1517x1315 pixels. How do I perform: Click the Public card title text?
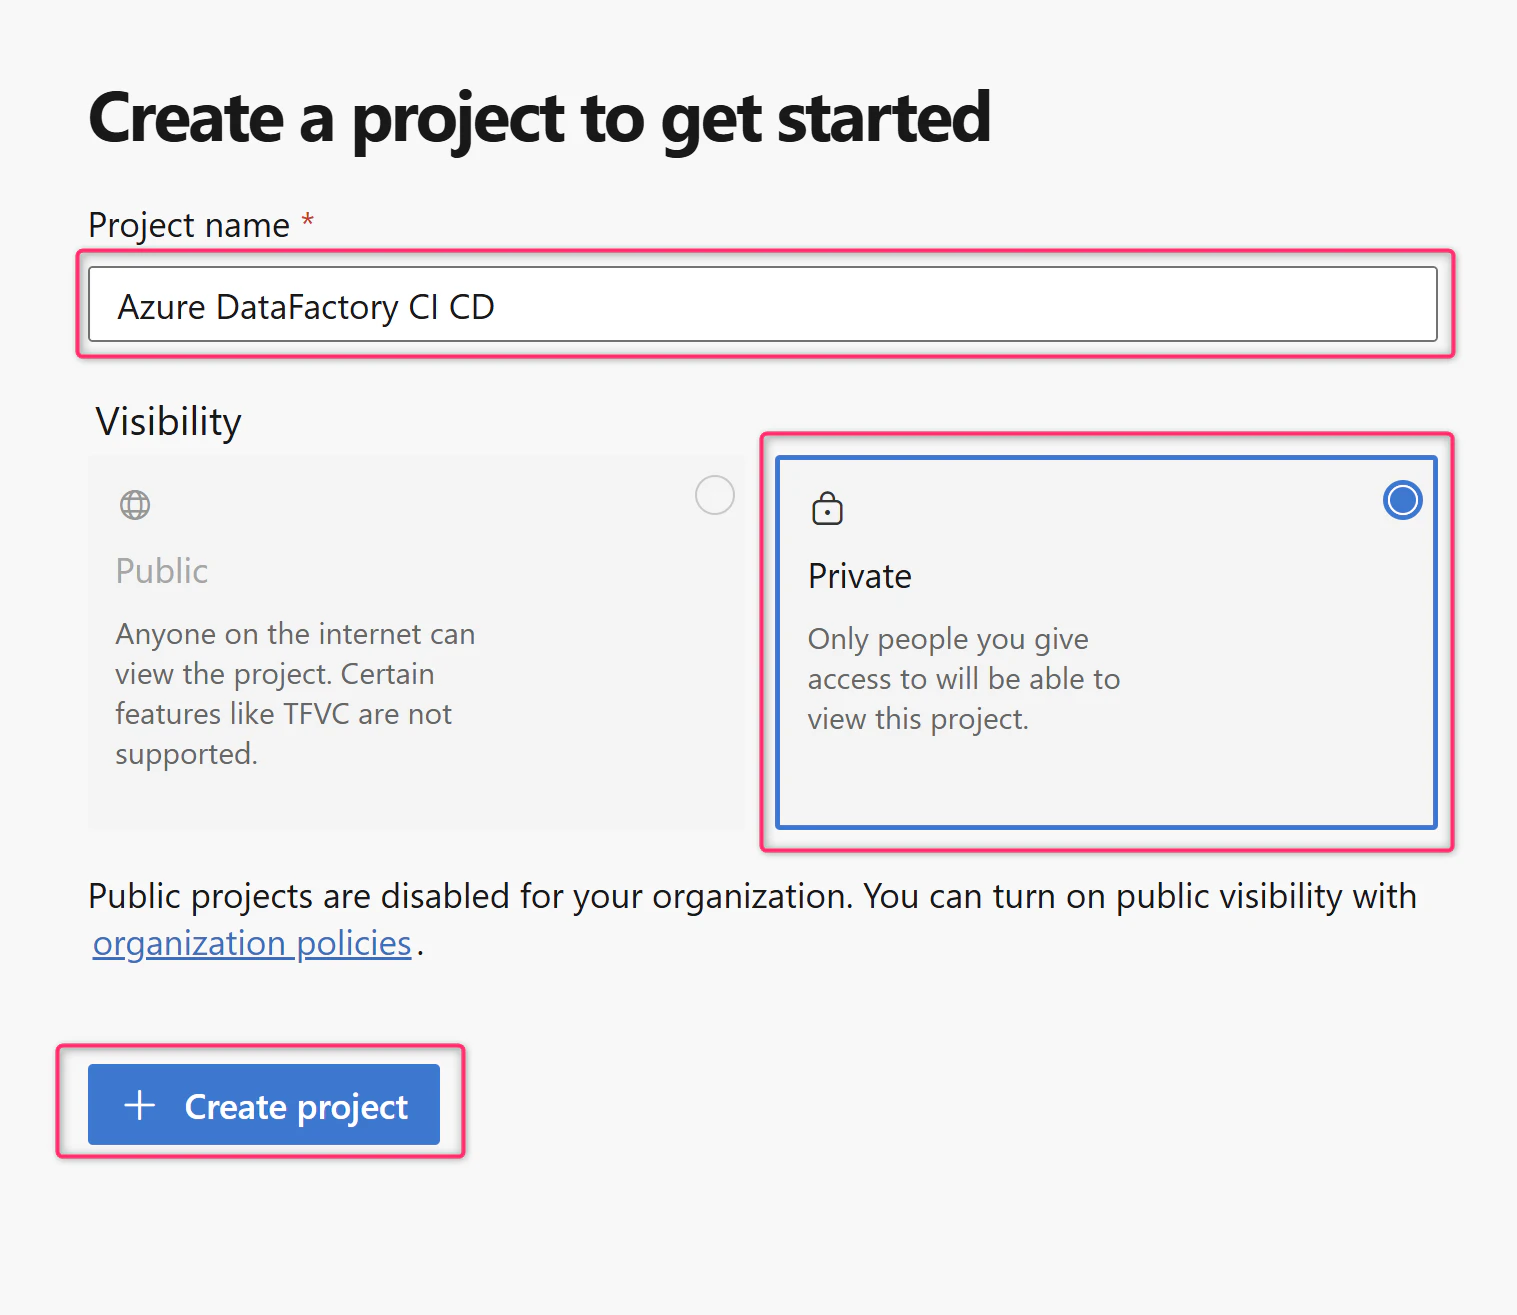tap(162, 571)
